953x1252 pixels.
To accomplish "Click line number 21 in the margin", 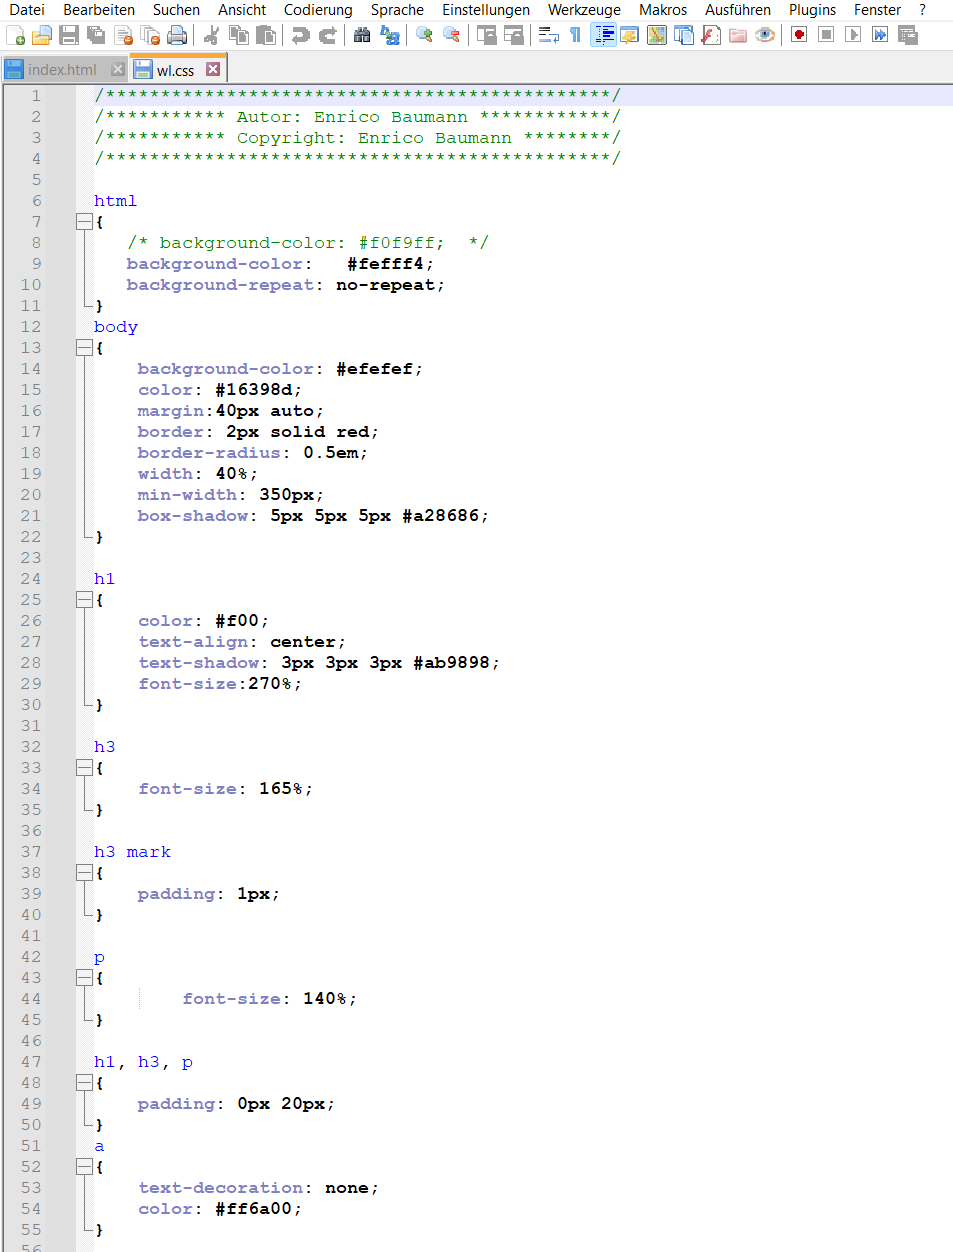I will [x=31, y=515].
